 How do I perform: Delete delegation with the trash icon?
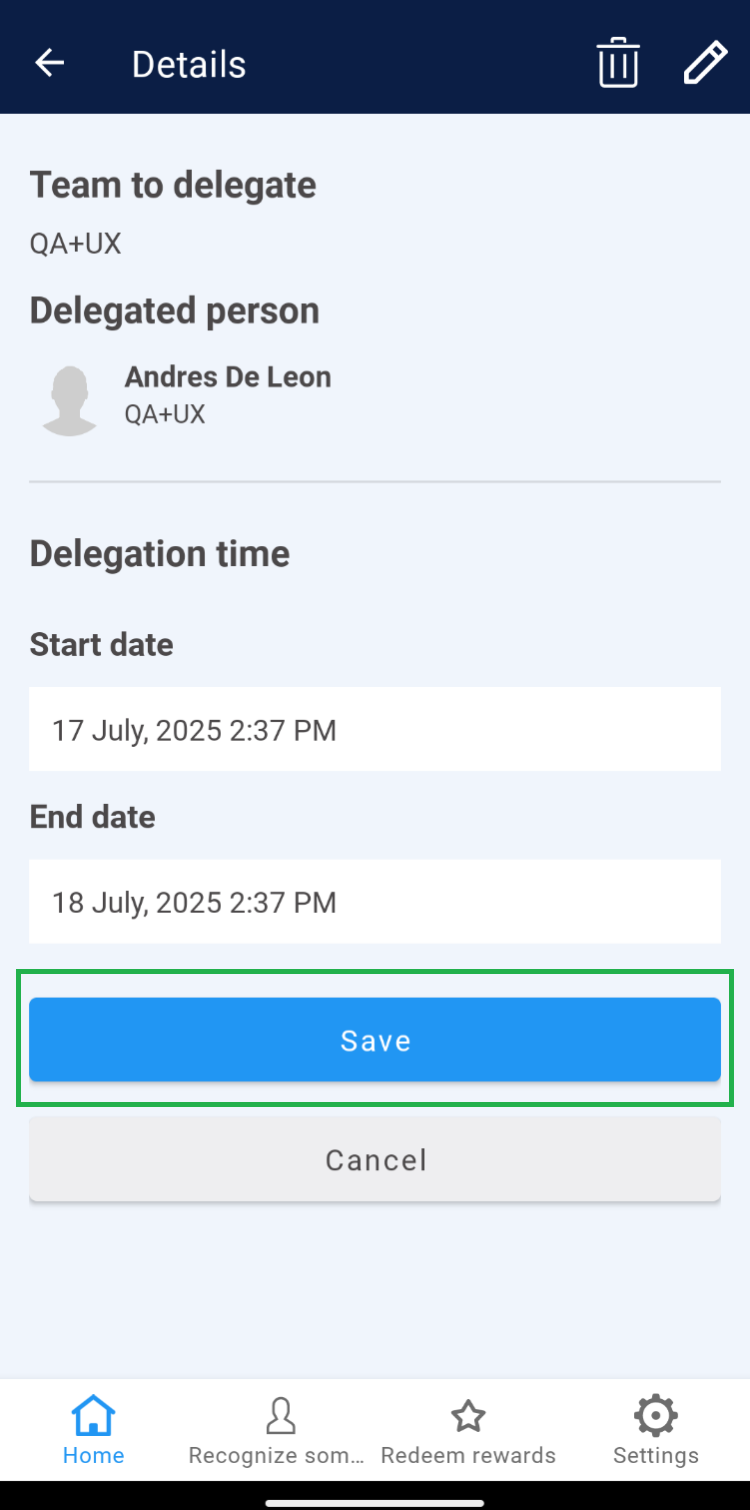click(x=618, y=63)
